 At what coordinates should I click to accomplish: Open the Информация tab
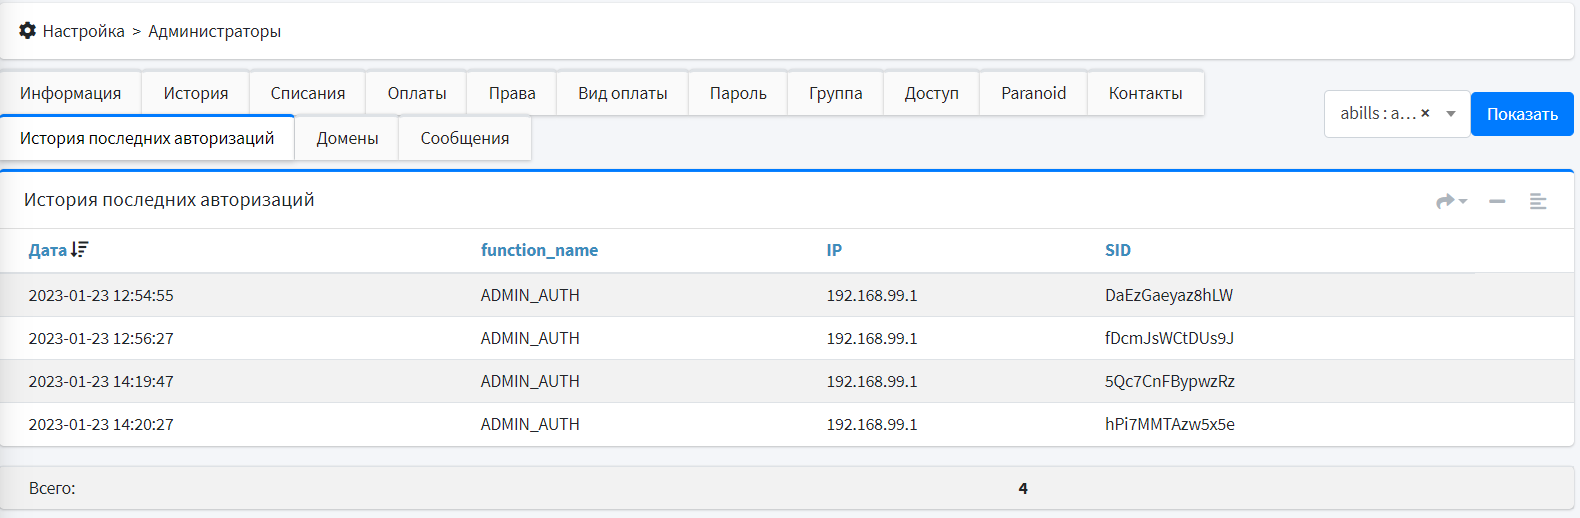[x=70, y=93]
